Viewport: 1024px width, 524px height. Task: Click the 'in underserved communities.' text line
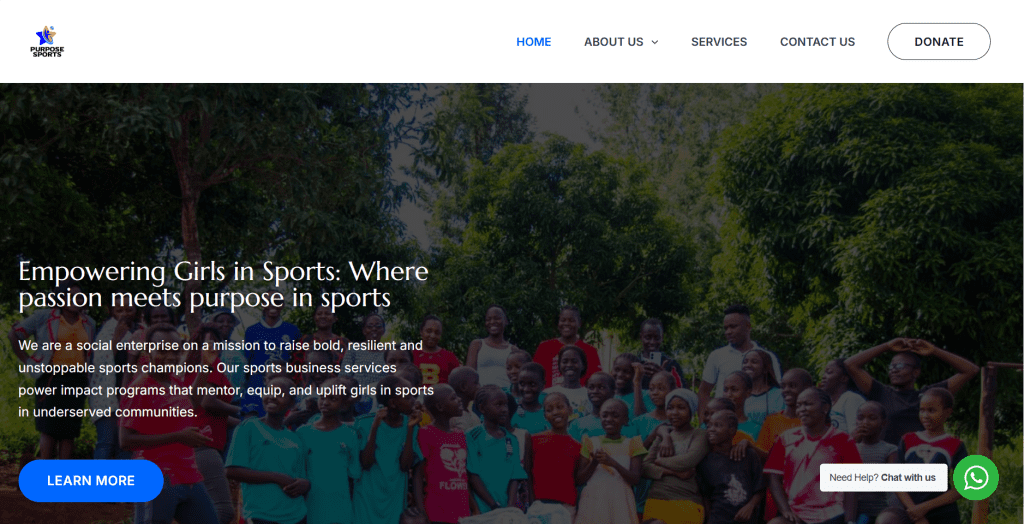[108, 412]
